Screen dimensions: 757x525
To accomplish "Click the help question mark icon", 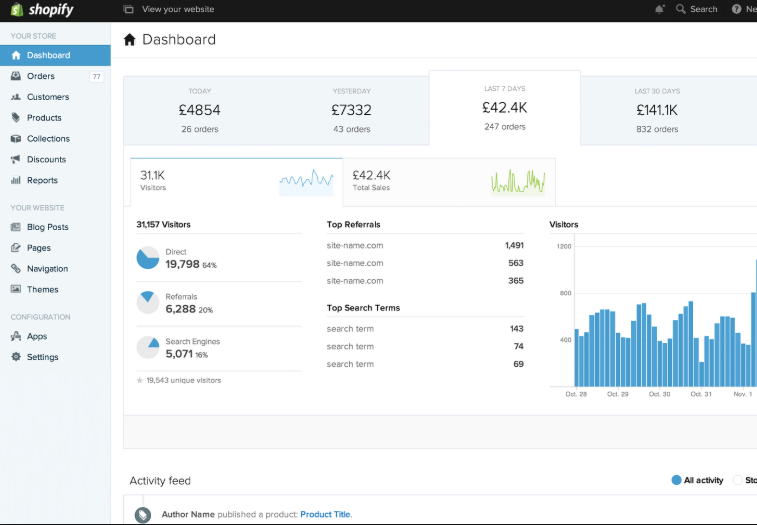I will tap(736, 9).
